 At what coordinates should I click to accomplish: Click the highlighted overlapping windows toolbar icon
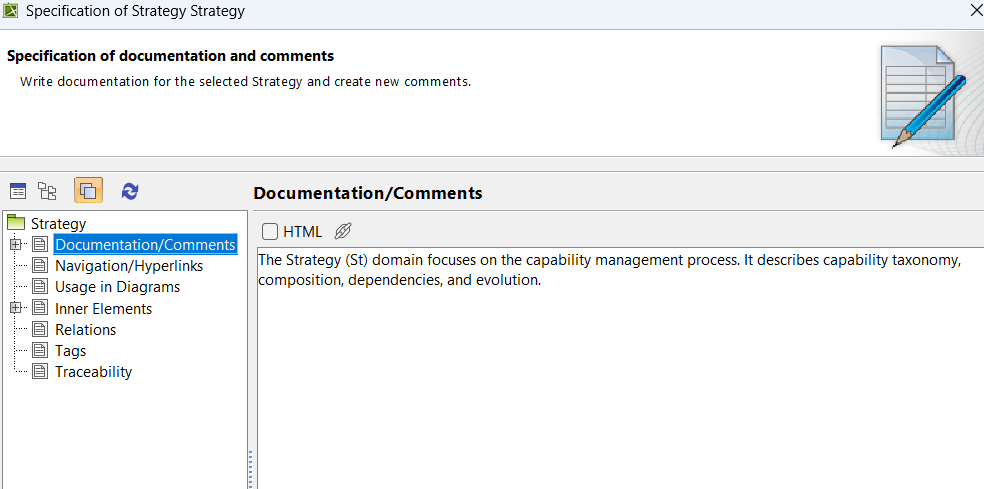point(88,190)
